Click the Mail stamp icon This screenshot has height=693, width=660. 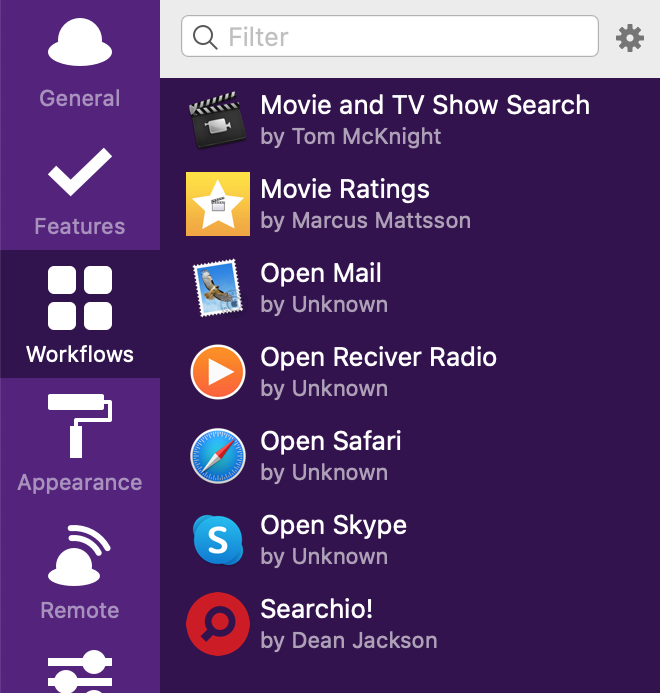[217, 288]
